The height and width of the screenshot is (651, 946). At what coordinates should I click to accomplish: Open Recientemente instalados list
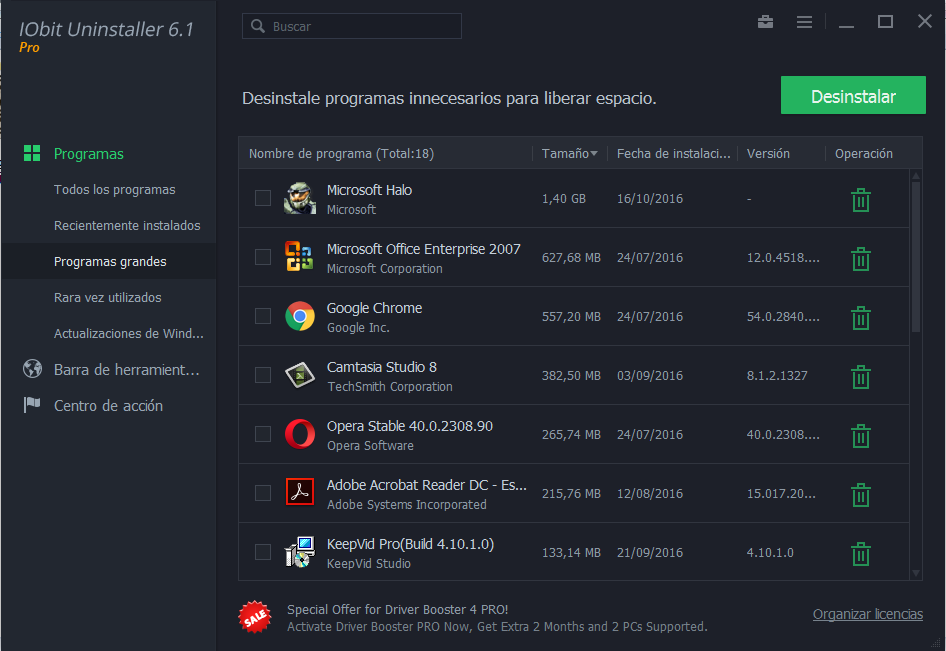click(127, 226)
